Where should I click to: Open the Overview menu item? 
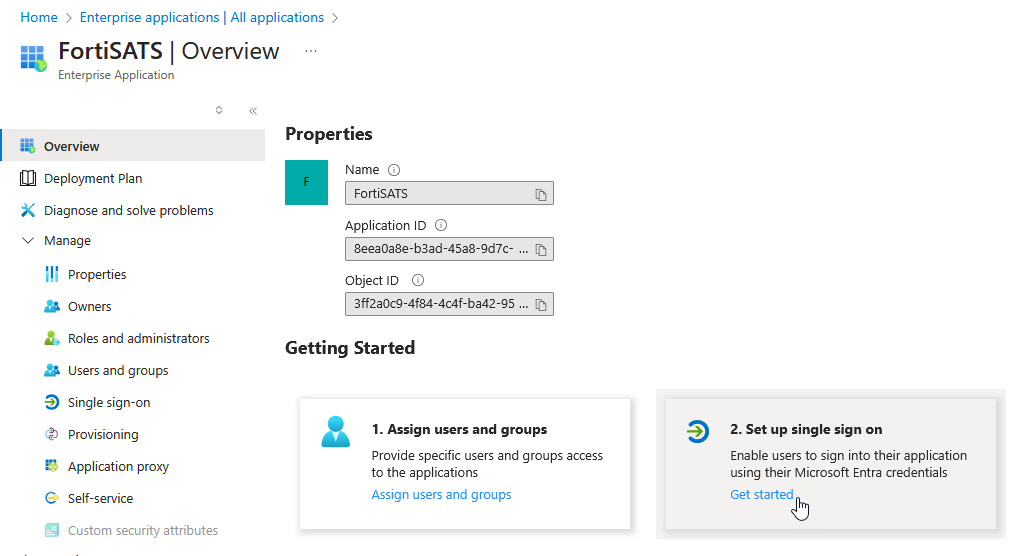(133, 146)
